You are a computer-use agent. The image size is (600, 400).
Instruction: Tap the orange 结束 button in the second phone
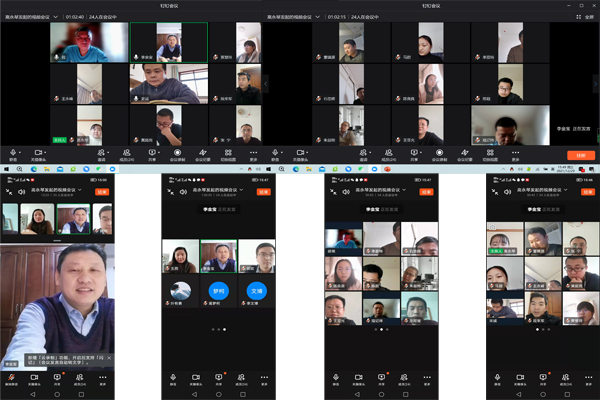(x=264, y=190)
